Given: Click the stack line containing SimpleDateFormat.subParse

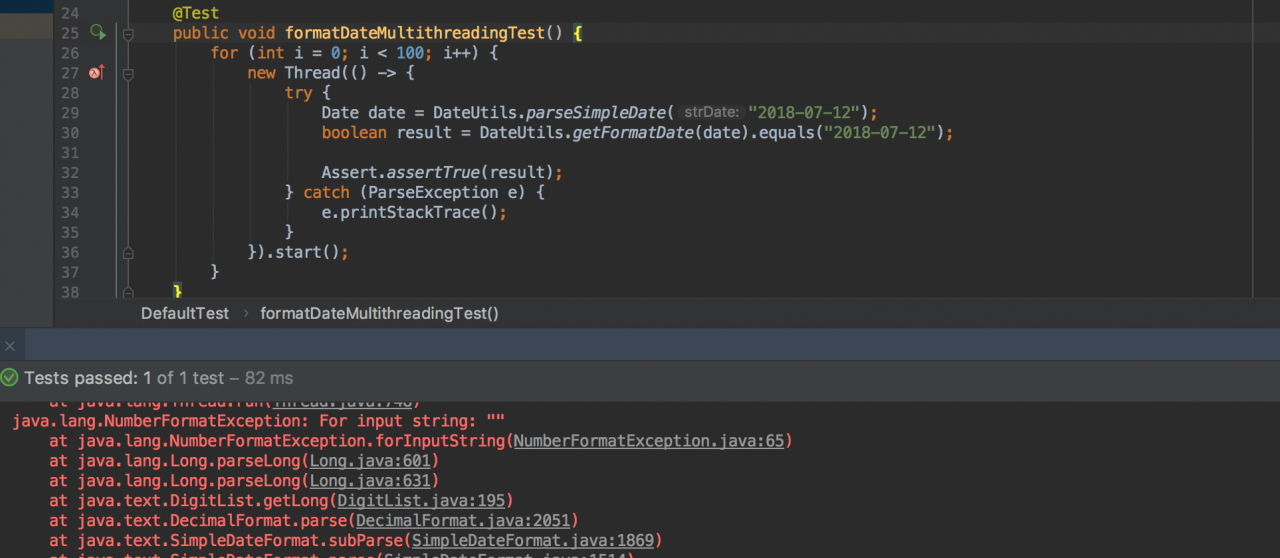Looking at the screenshot, I should (355, 540).
